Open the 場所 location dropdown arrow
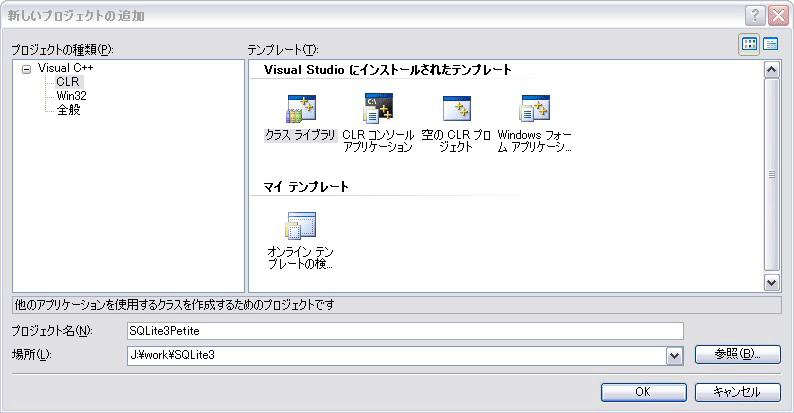The image size is (794, 413). pos(674,356)
